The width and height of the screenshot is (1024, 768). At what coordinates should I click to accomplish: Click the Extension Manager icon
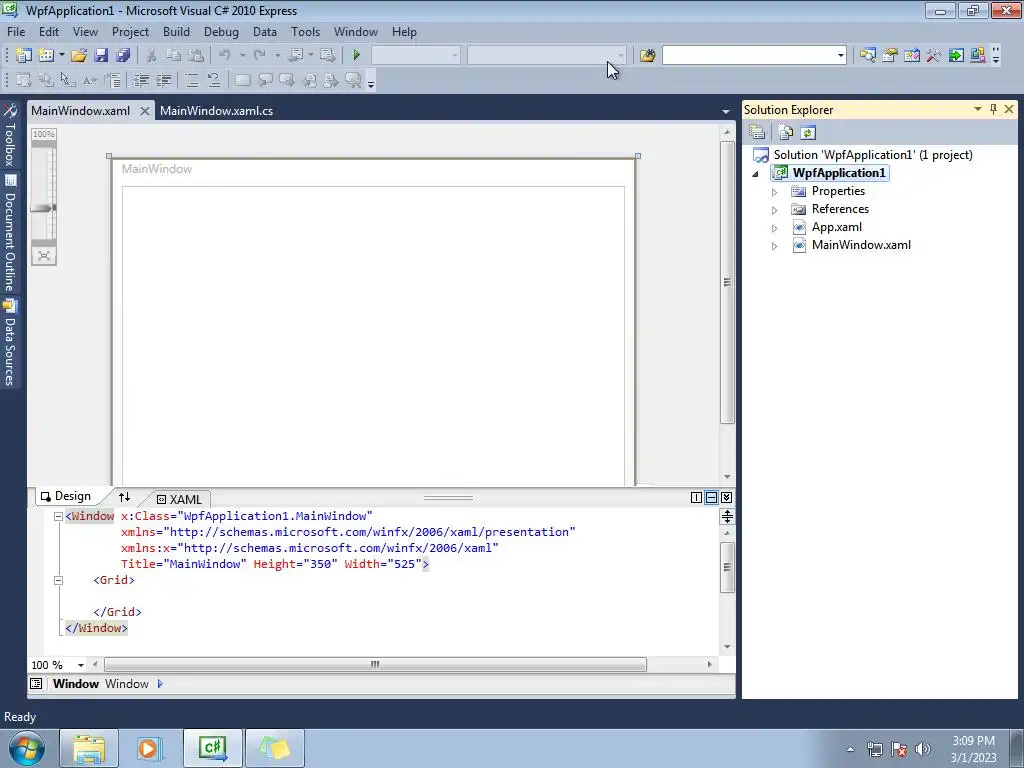click(x=978, y=56)
